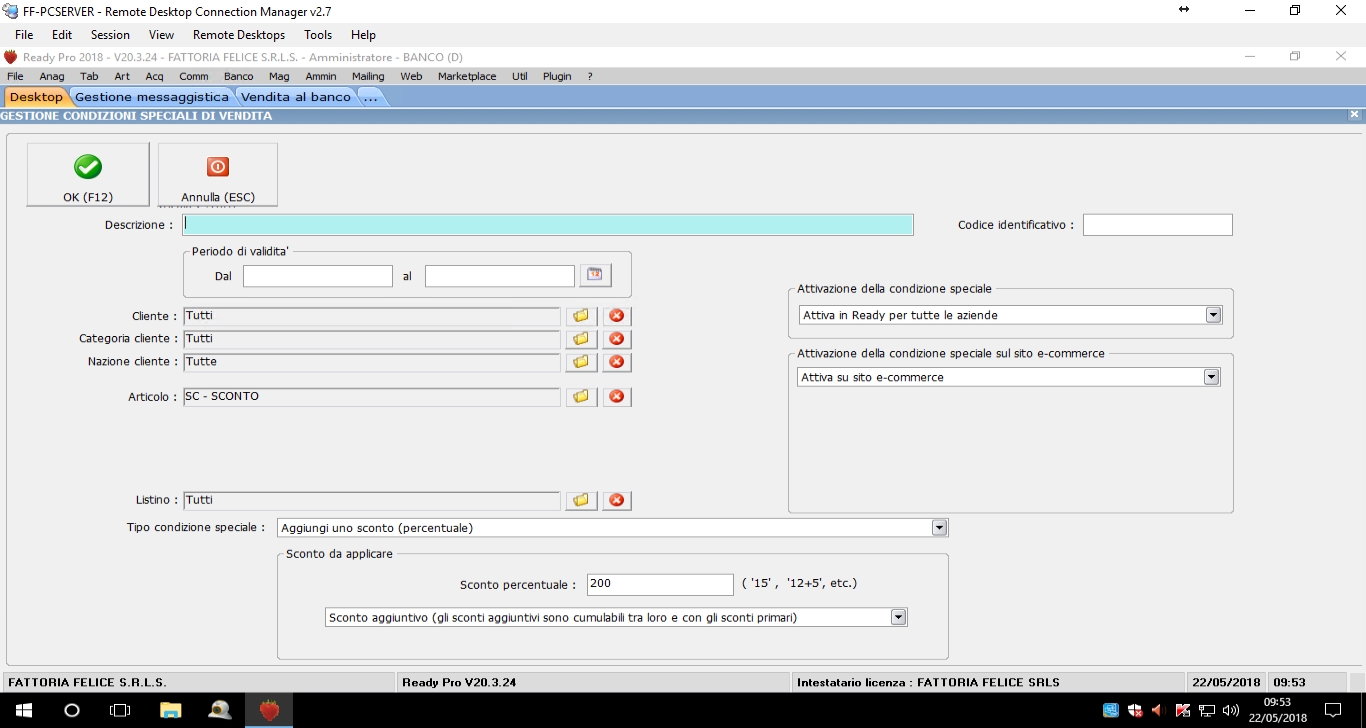This screenshot has width=1366, height=728.
Task: Expand the Sconto aggiuntivo type dropdown
Action: click(898, 617)
